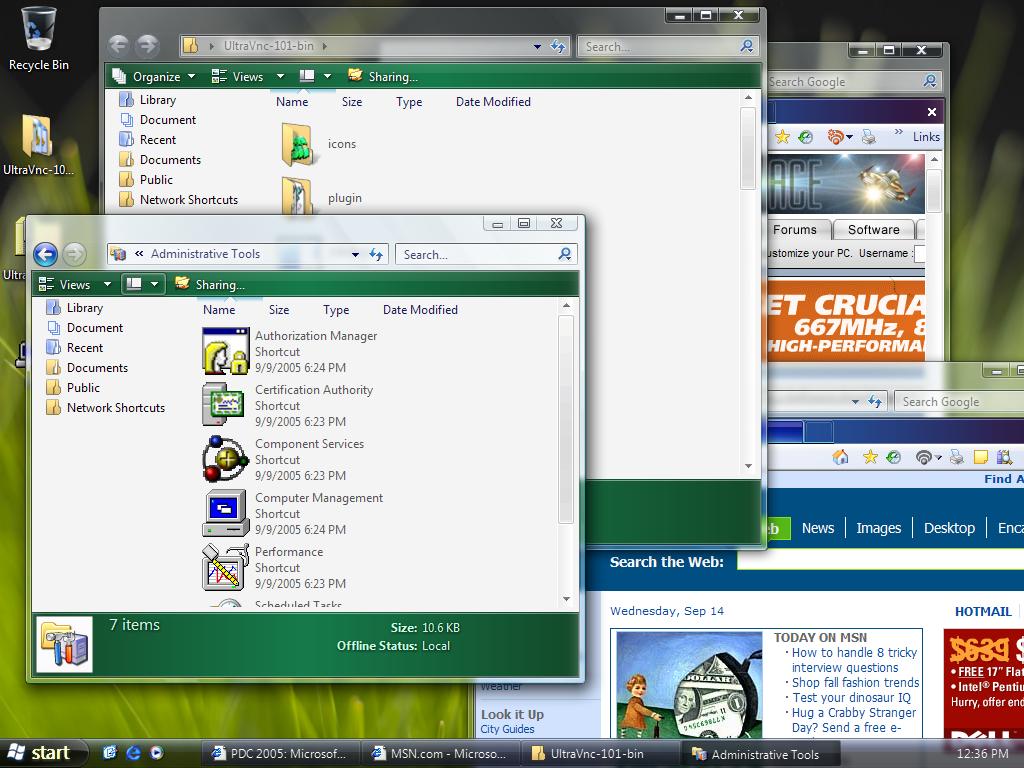Select the Images tab on MSN page
Screen dimensions: 1024x768
coord(878,528)
